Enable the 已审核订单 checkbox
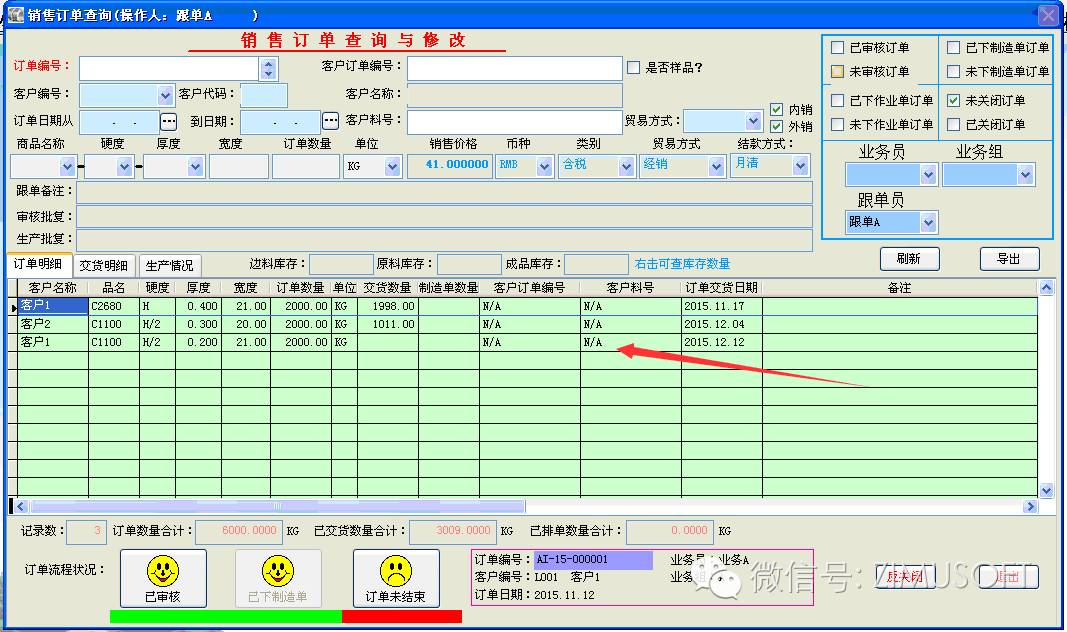Viewport: 1067px width, 632px height. [838, 47]
